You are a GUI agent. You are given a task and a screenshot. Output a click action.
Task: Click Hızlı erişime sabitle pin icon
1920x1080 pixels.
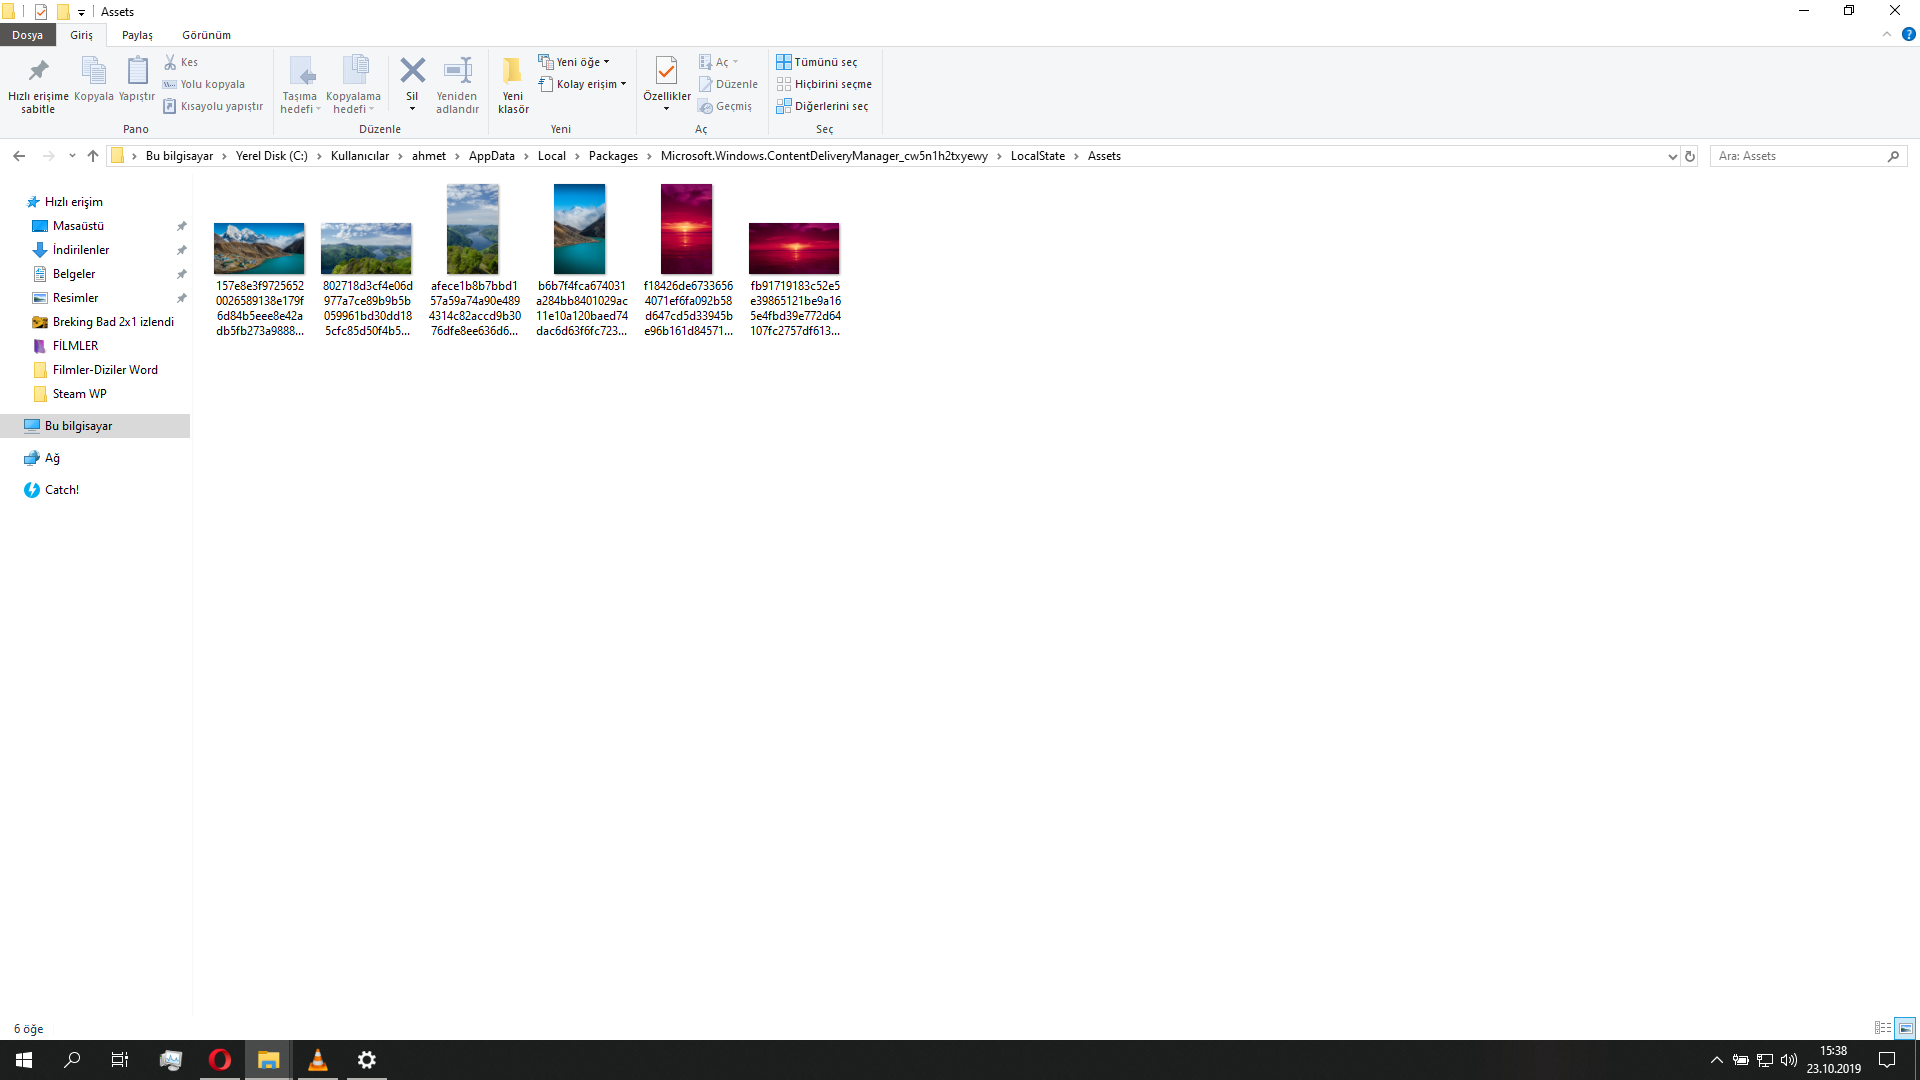38,72
